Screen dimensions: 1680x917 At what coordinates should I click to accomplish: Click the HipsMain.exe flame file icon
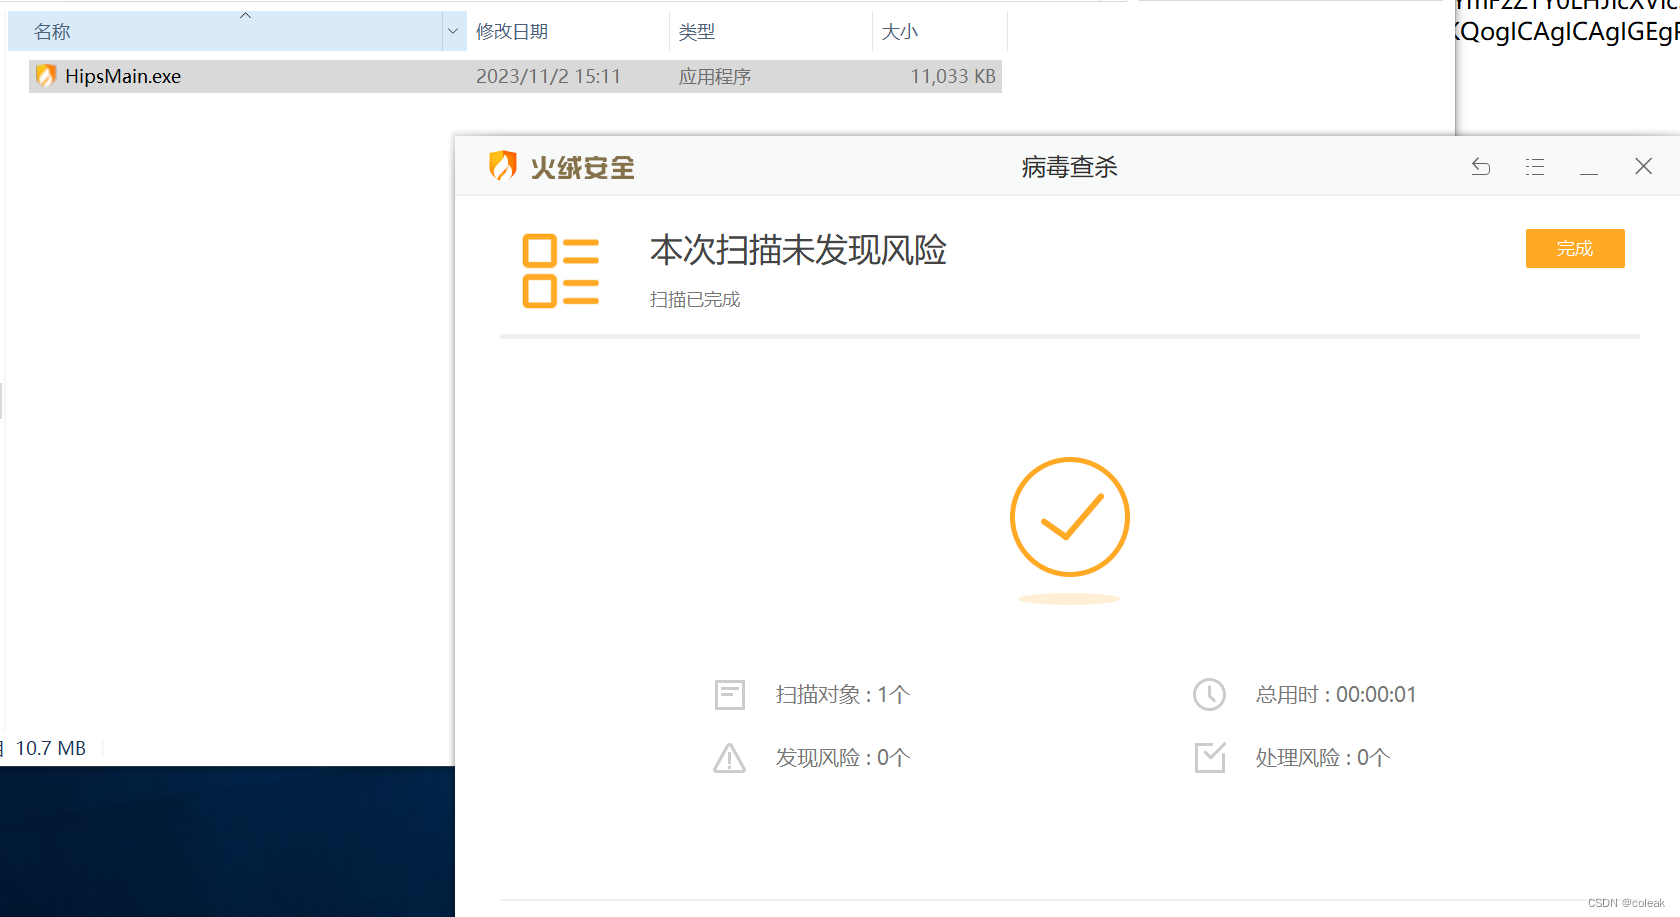coord(46,76)
